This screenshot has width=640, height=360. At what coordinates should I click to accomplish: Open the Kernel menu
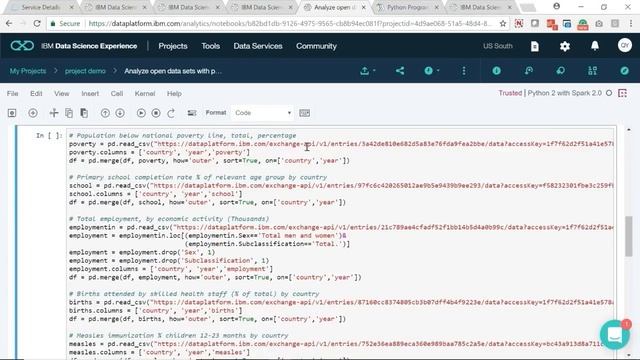145,93
